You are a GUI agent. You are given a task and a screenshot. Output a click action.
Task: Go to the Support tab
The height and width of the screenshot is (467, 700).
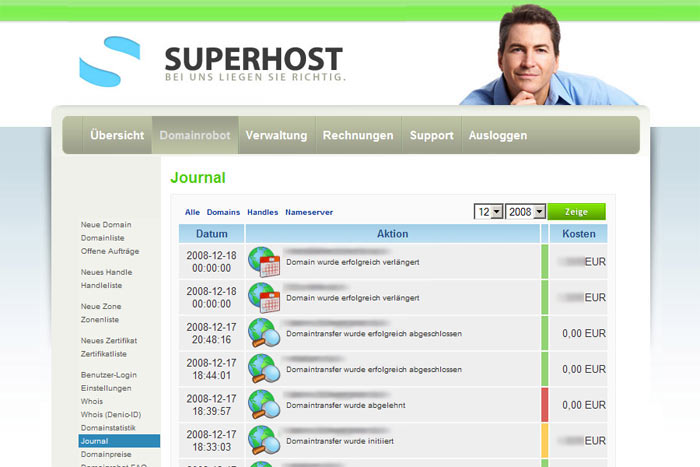[x=431, y=135]
